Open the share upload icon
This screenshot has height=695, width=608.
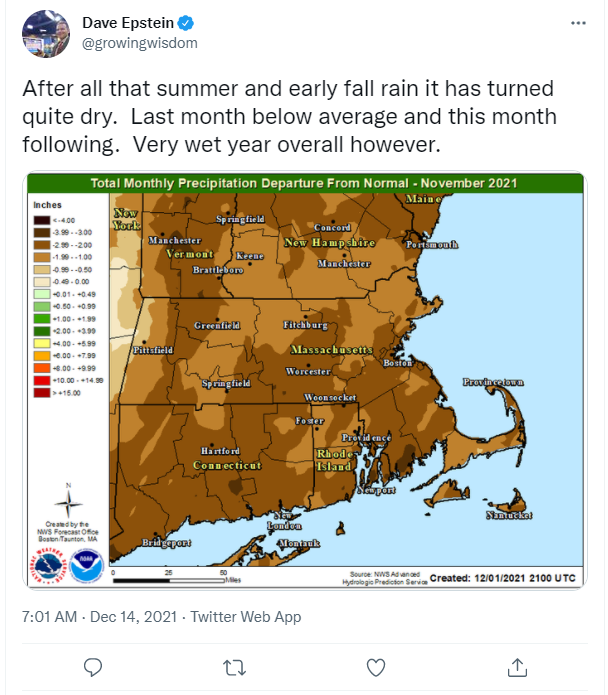[x=517, y=668]
